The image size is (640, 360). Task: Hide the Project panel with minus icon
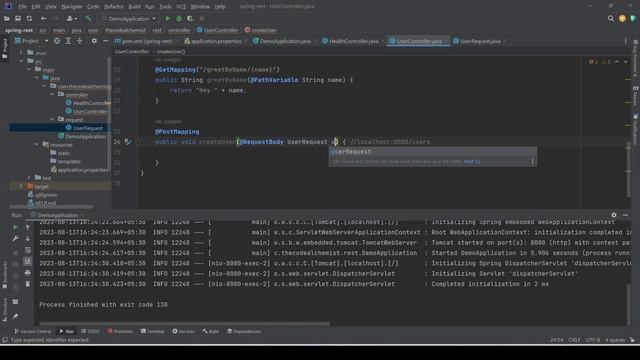tap(105, 41)
